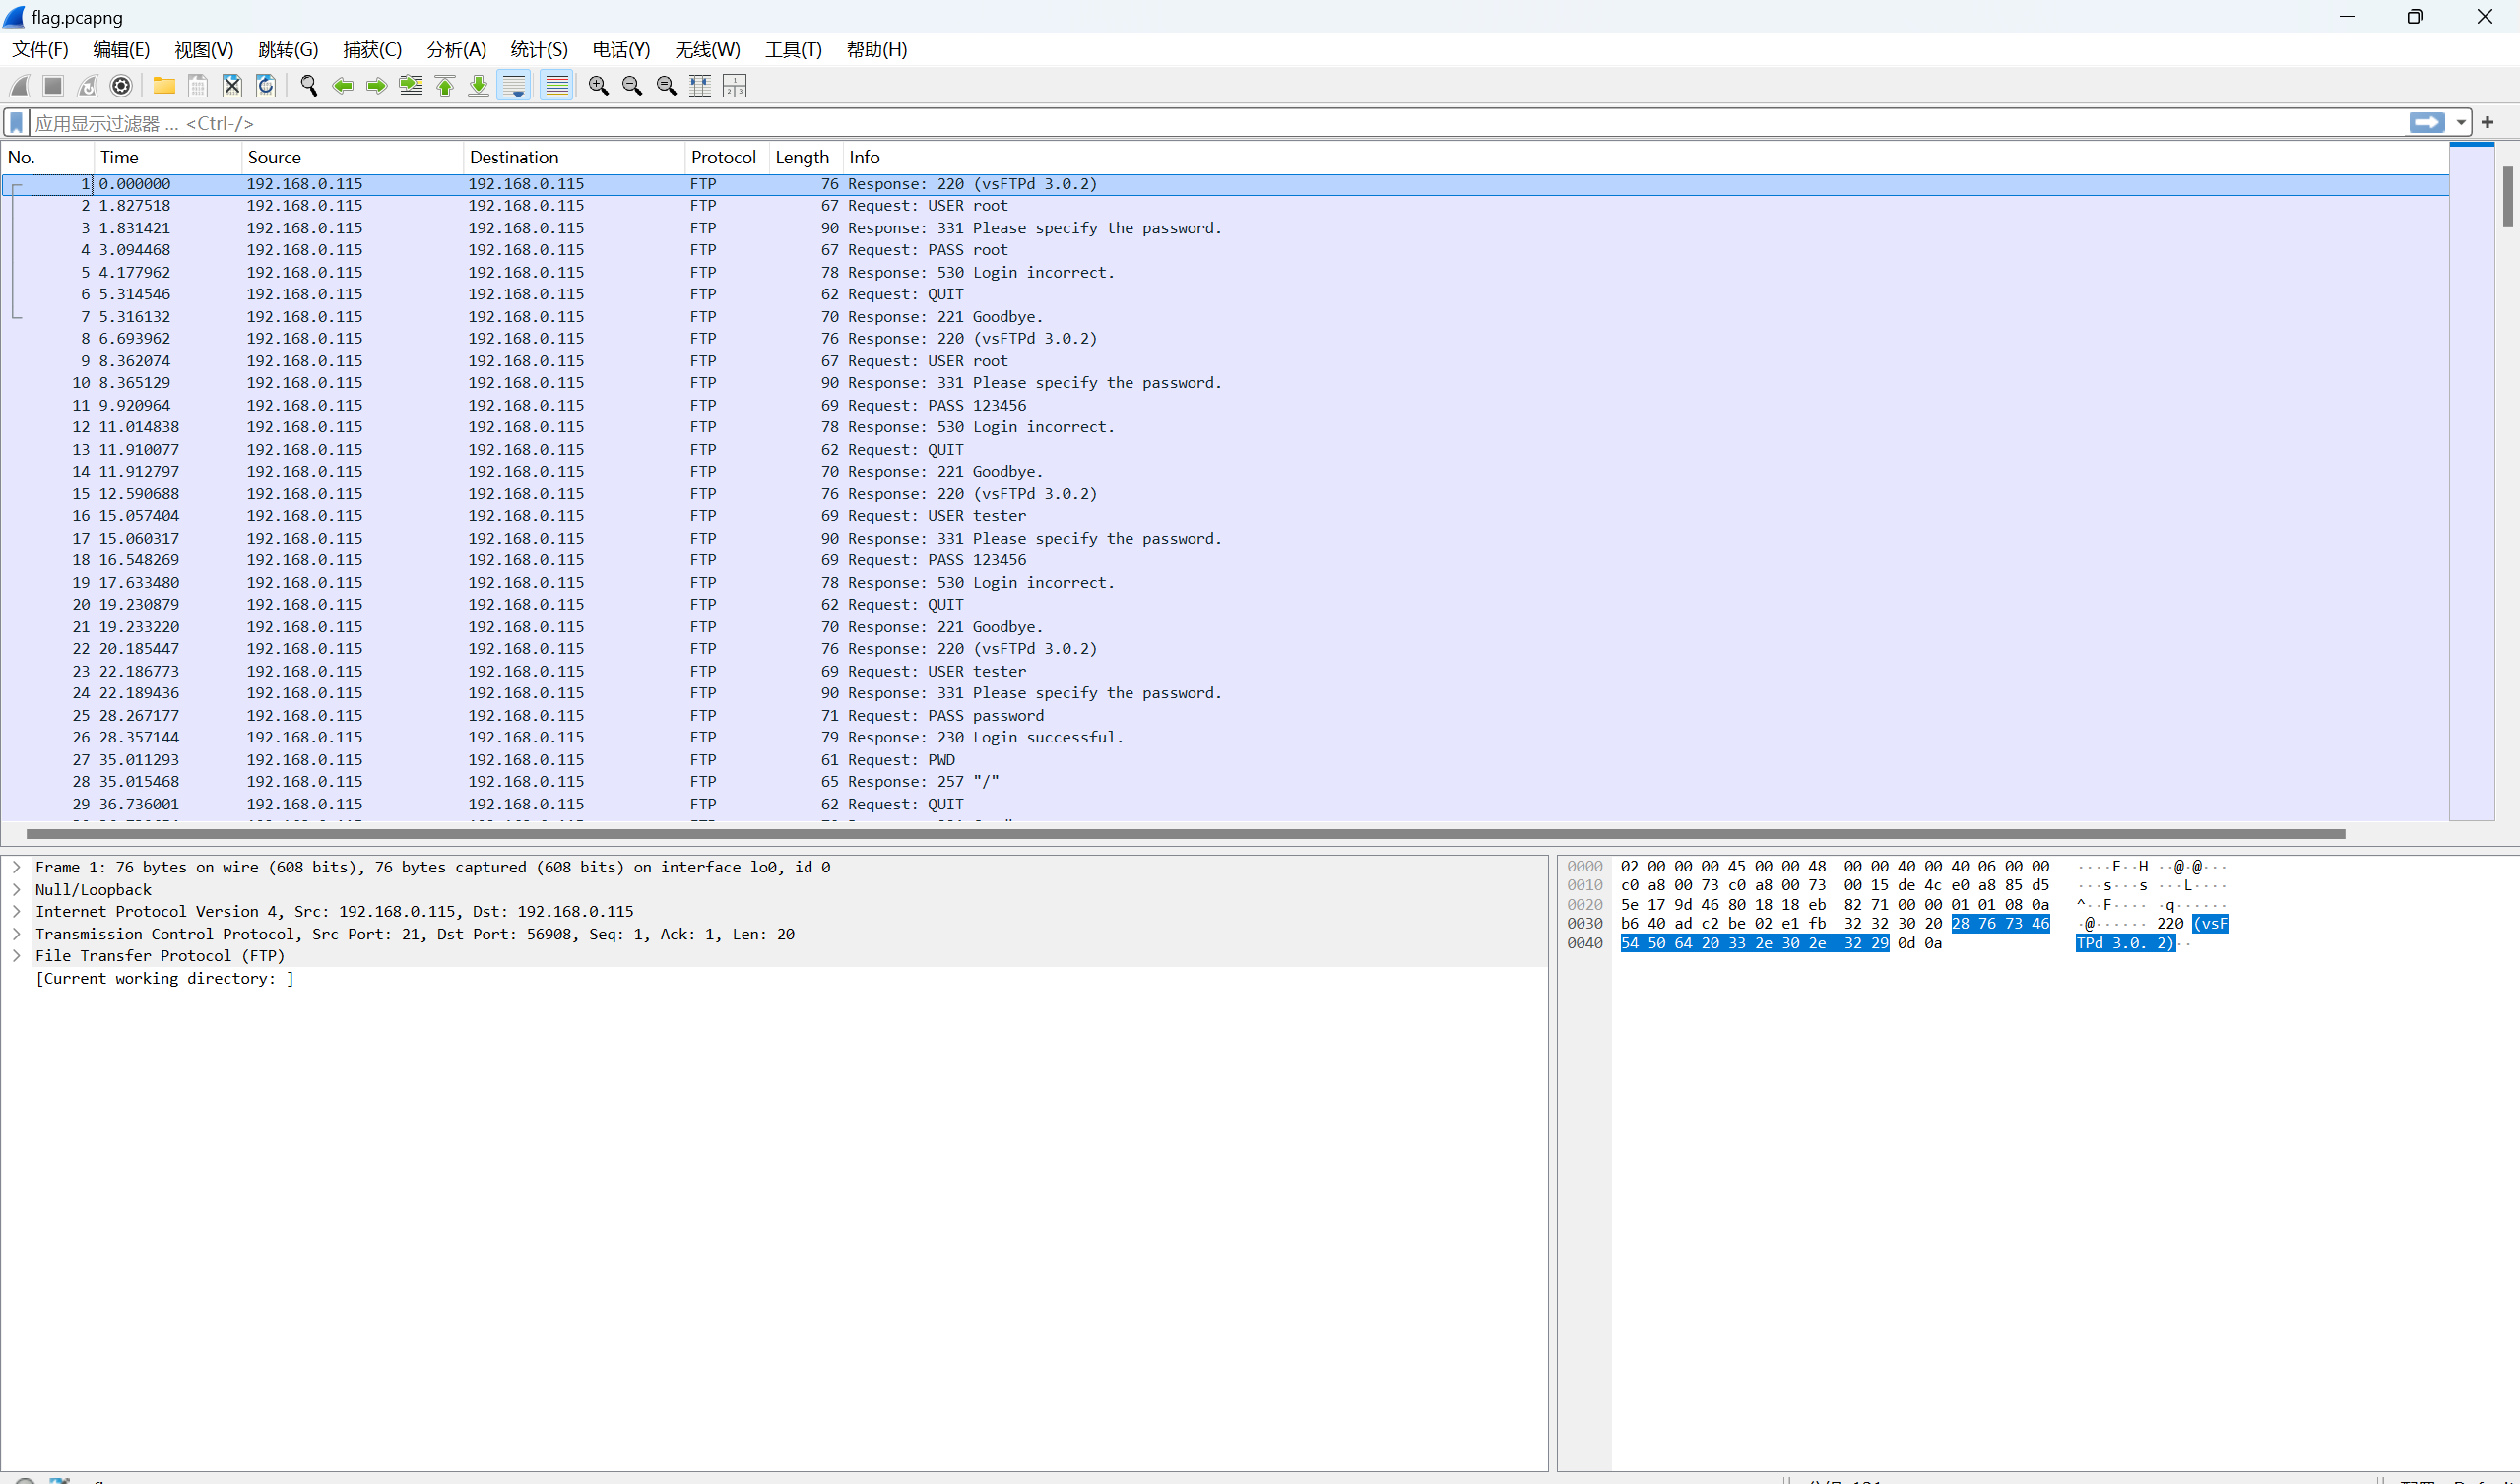Viewport: 2520px width, 1484px height.
Task: Select the Current working directory line
Action: (165, 978)
